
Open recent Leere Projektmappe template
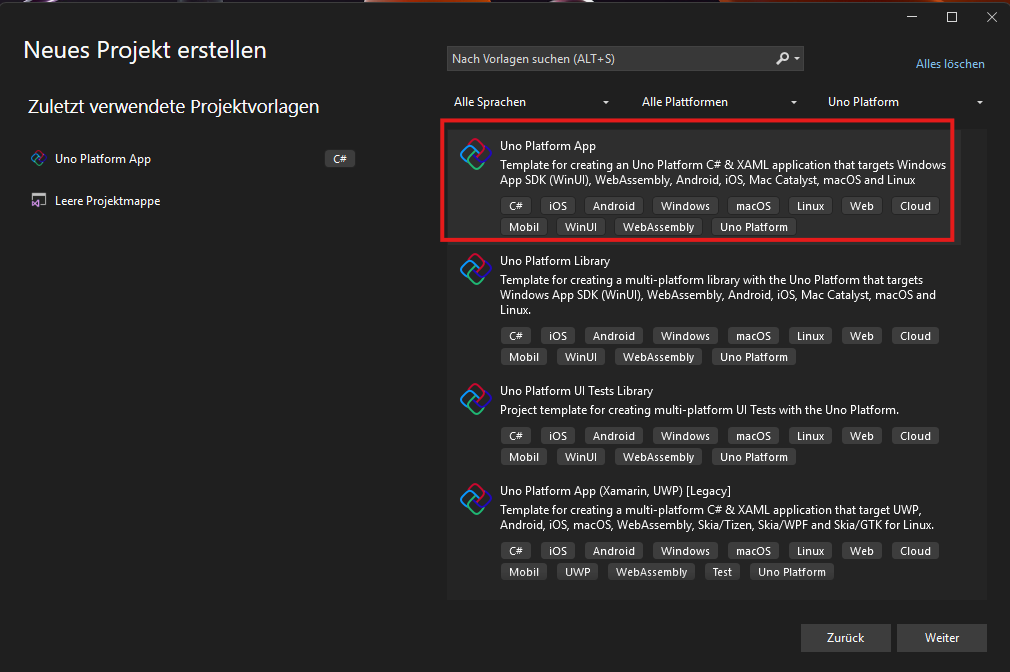click(x=107, y=201)
